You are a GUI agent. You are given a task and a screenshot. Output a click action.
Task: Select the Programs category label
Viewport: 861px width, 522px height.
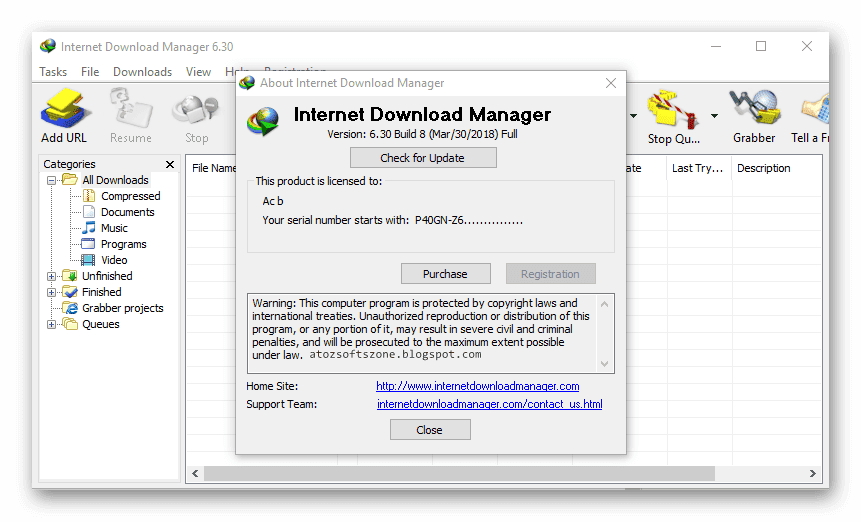124,244
